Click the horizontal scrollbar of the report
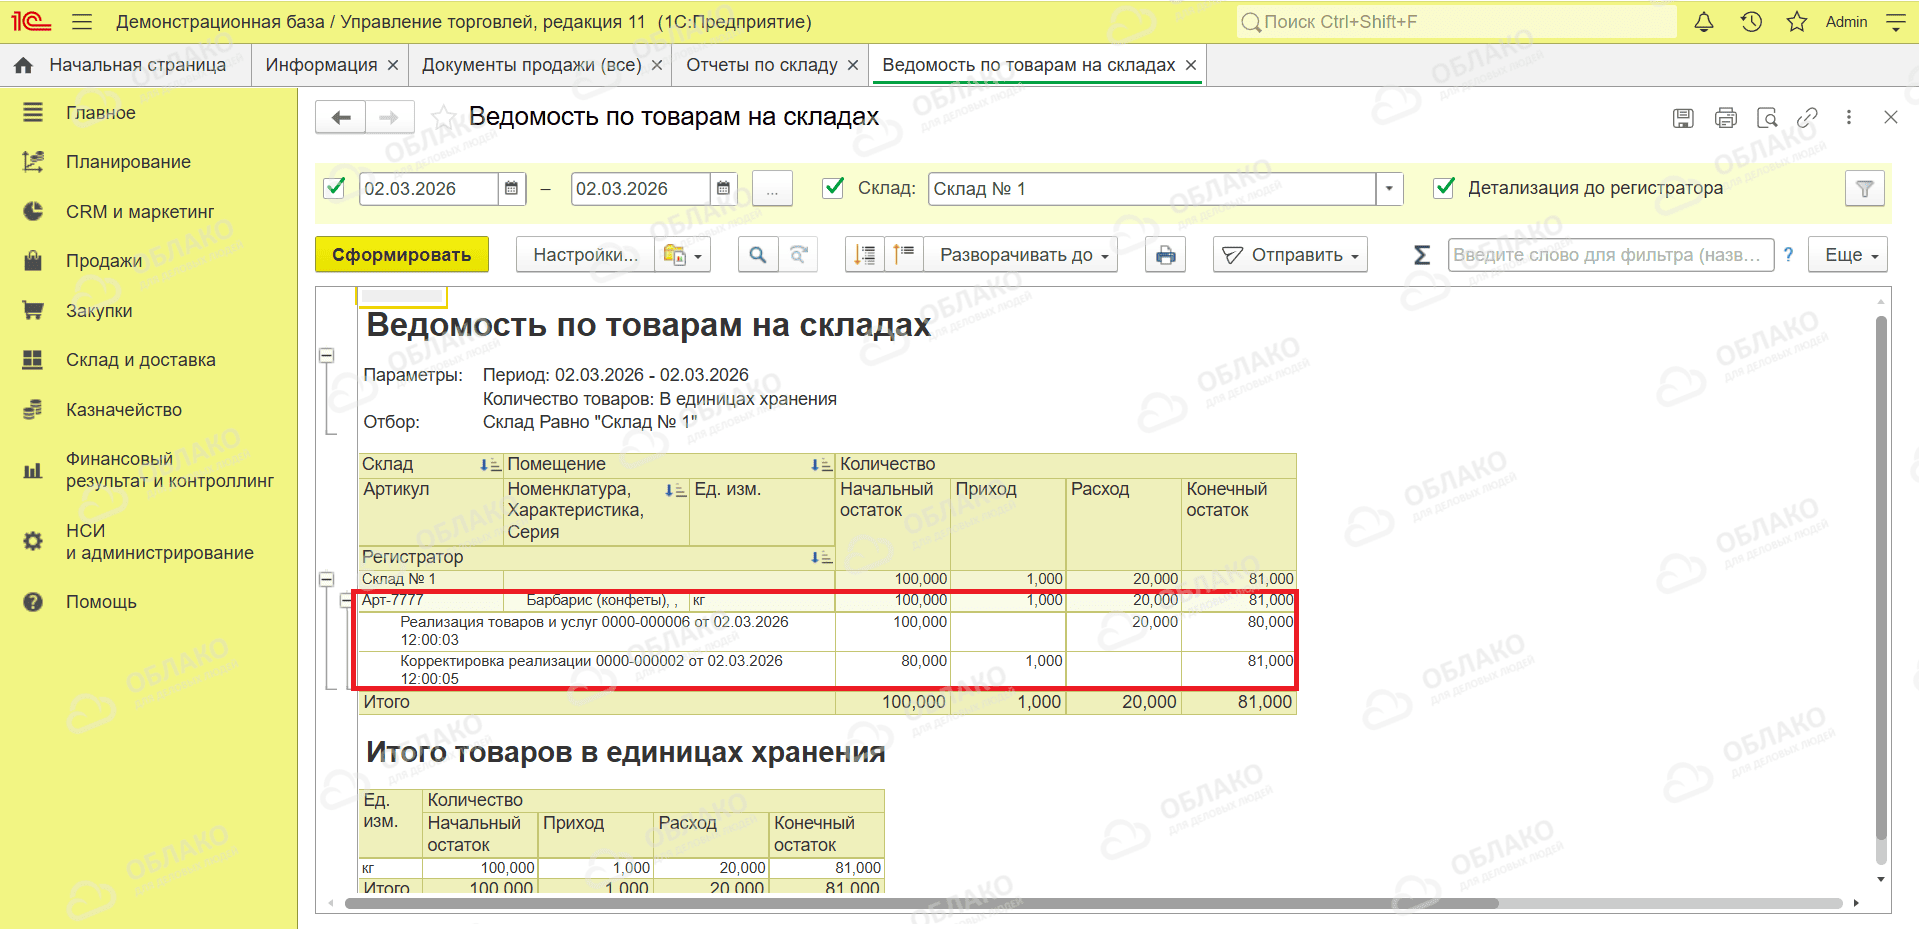This screenshot has width=1919, height=929. [921, 903]
